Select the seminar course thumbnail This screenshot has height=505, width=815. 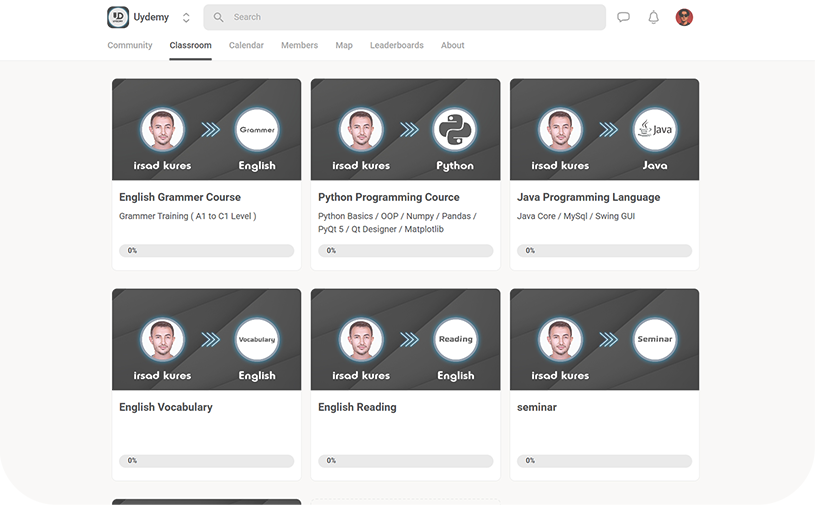604,340
